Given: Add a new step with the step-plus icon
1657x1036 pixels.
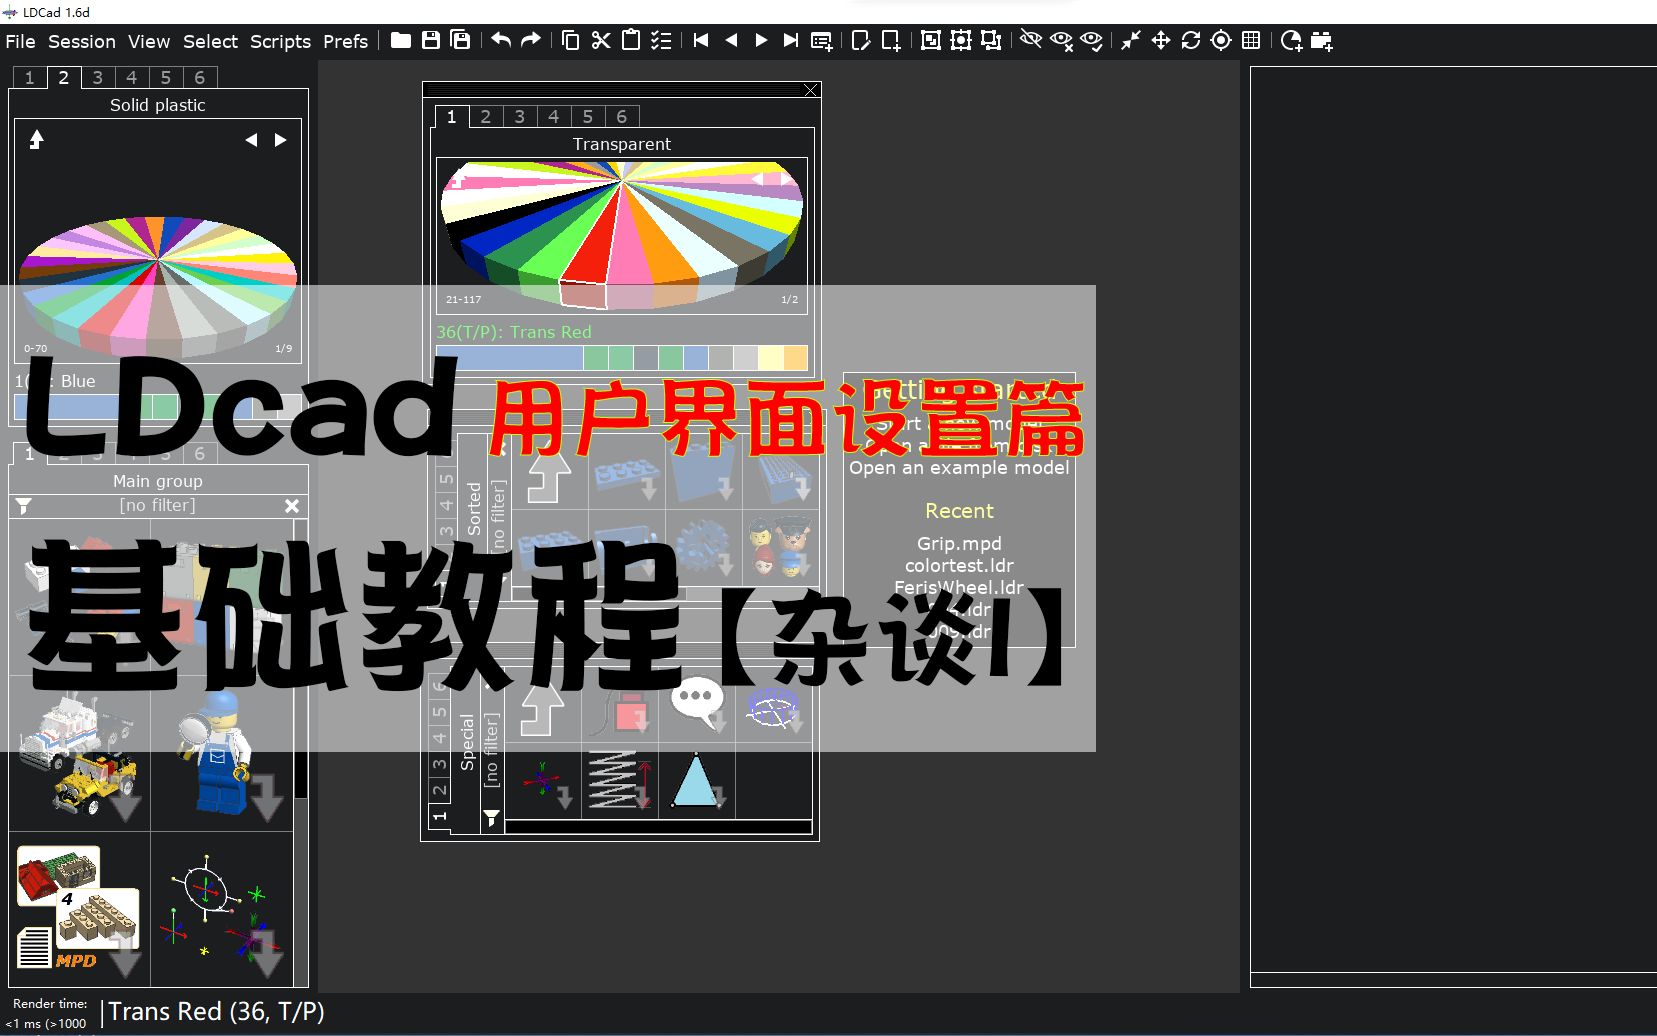Looking at the screenshot, I should coord(821,40).
